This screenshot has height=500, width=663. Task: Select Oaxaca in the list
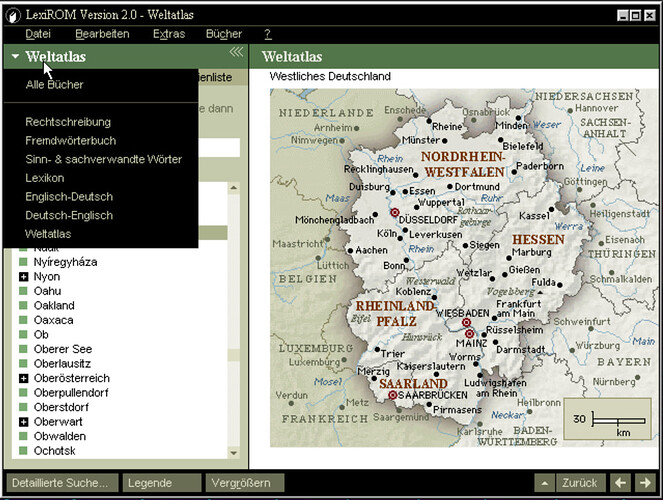pyautogui.click(x=53, y=320)
